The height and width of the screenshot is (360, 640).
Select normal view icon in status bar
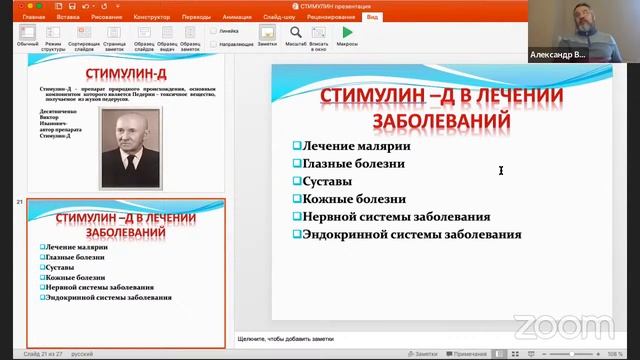(x=500, y=354)
